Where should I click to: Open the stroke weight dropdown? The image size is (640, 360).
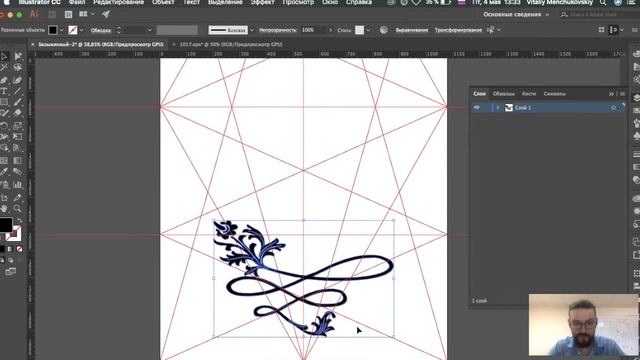point(149,30)
